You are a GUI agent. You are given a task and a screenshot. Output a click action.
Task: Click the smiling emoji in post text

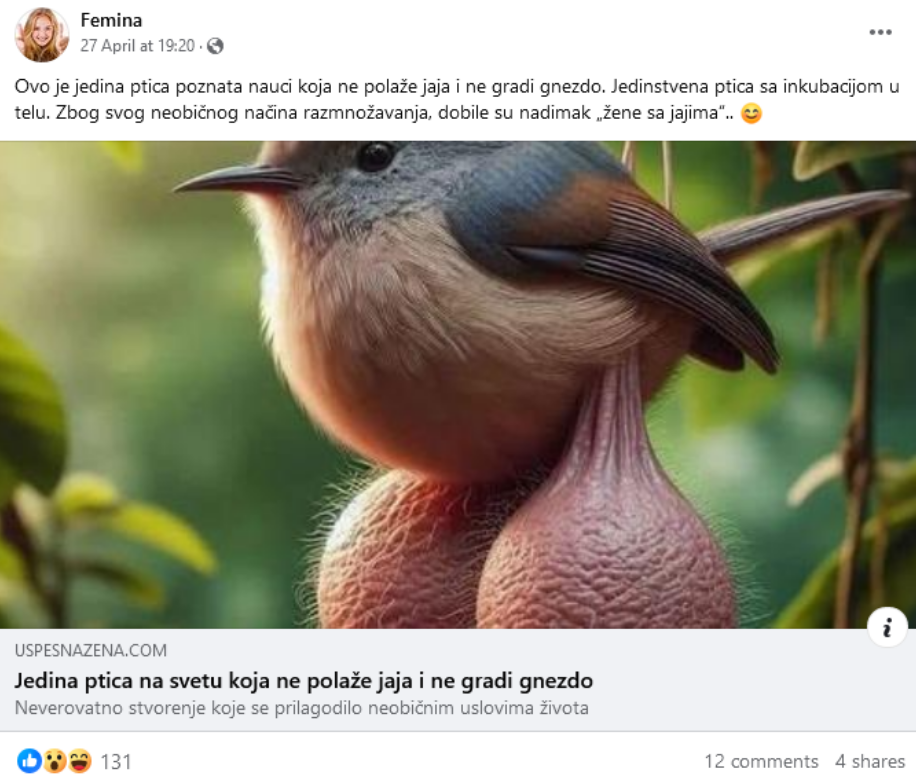point(751,113)
